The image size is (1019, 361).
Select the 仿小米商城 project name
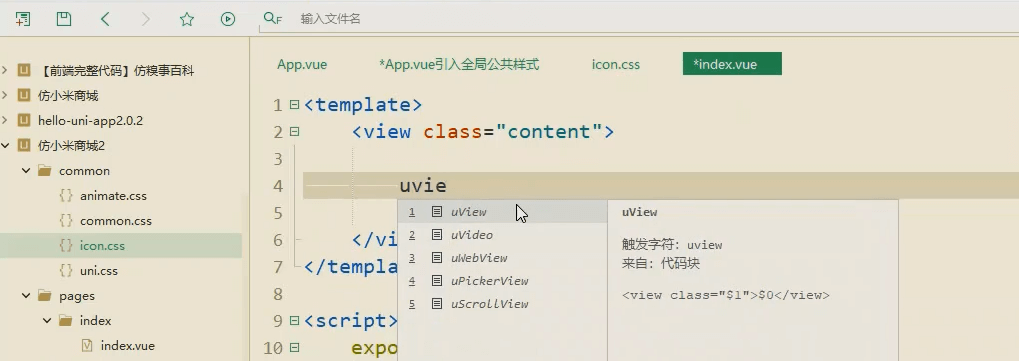[68, 96]
